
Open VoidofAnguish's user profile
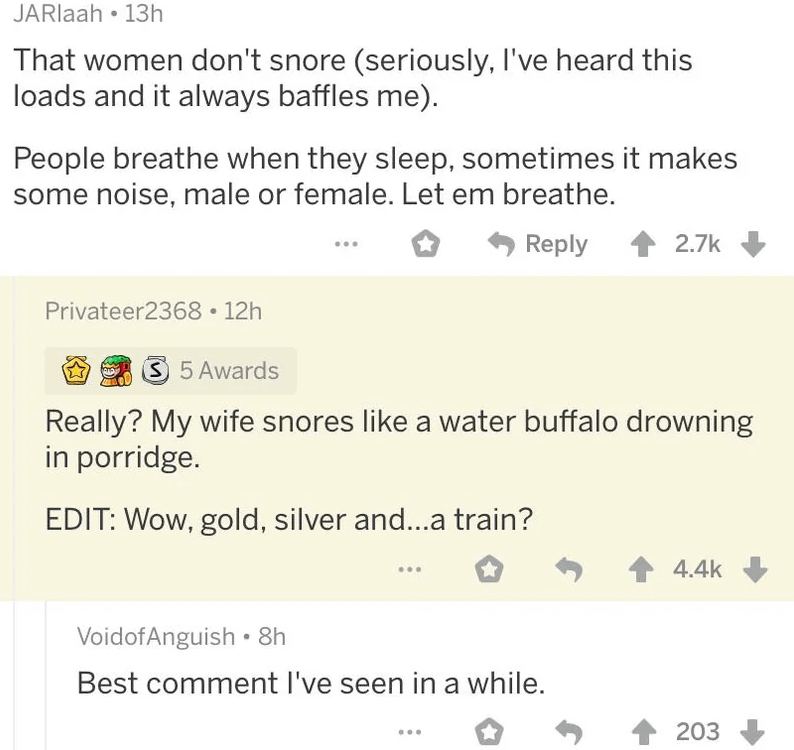[156, 635]
